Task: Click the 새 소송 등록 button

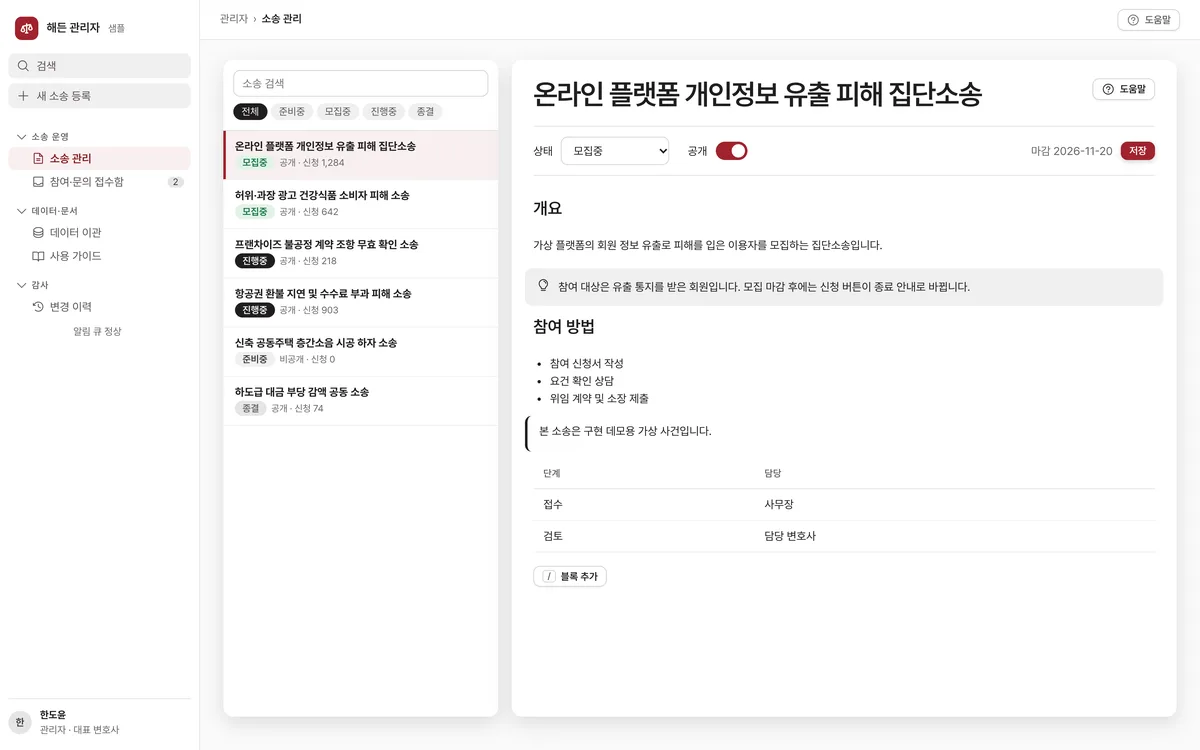Action: pyautogui.click(x=99, y=96)
